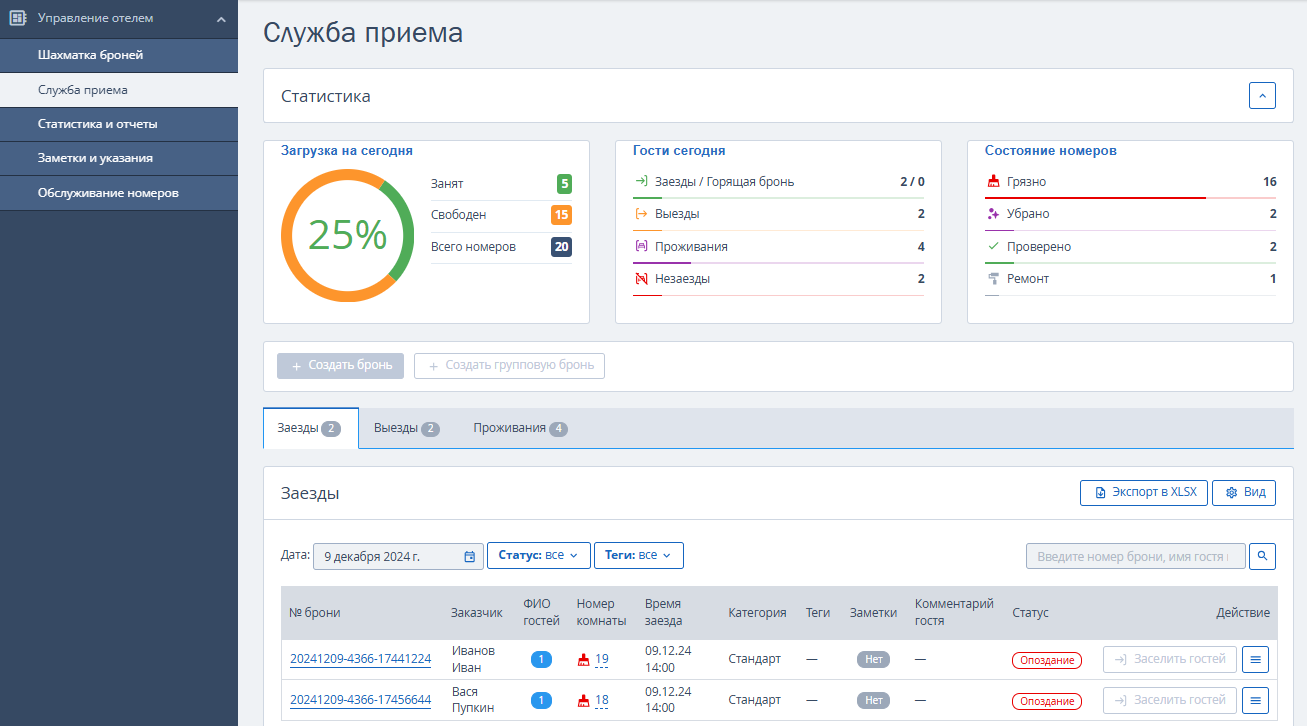1307x726 pixels.
Task: Click the hotel management icon in sidebar
Action: [x=17, y=18]
